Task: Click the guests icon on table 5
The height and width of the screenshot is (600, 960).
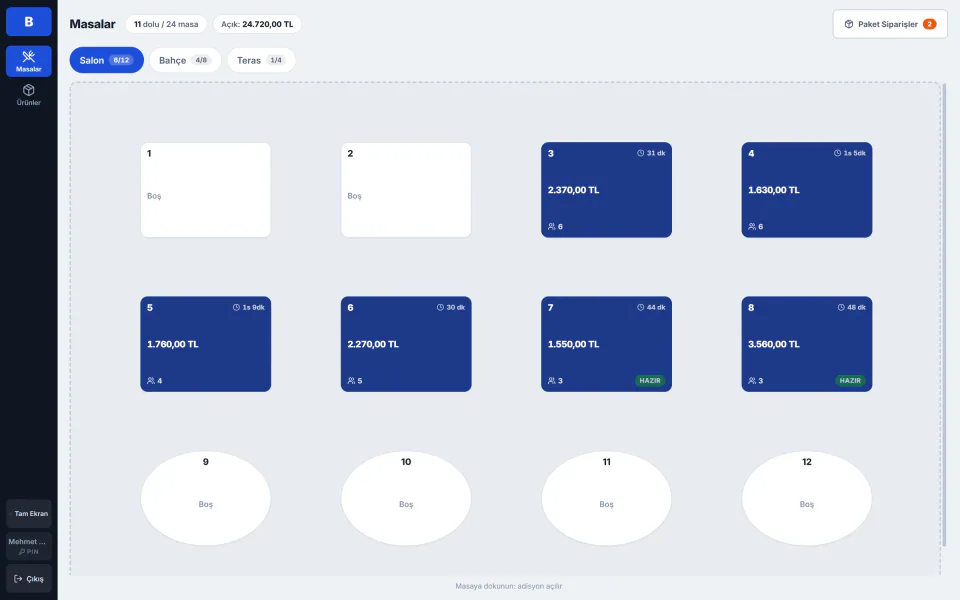Action: (151, 381)
